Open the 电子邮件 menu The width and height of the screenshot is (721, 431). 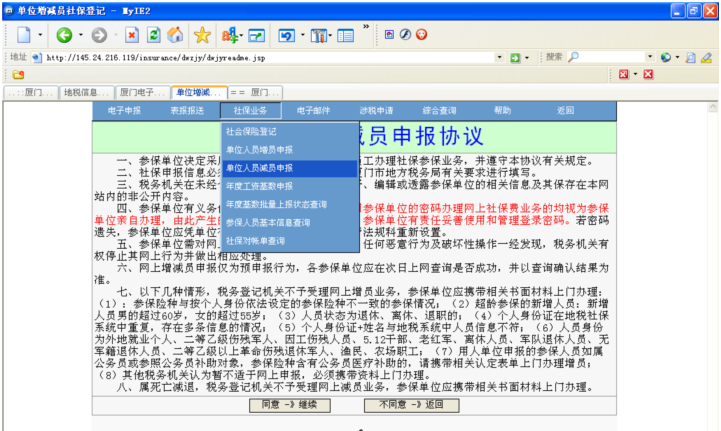point(313,111)
